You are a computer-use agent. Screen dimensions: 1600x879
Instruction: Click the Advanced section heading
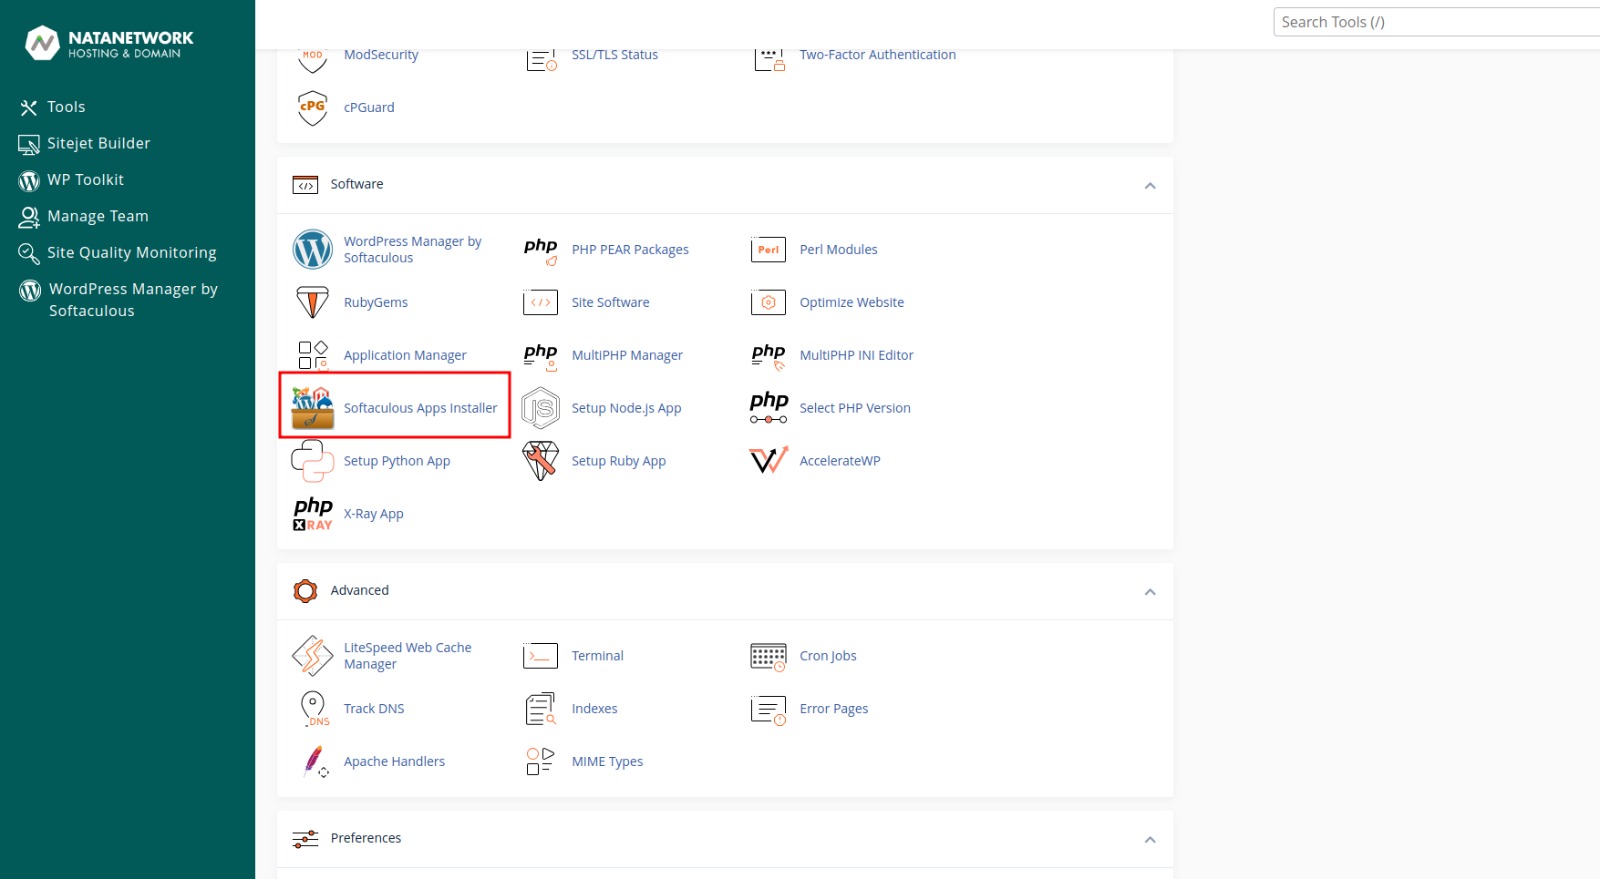pyautogui.click(x=360, y=590)
